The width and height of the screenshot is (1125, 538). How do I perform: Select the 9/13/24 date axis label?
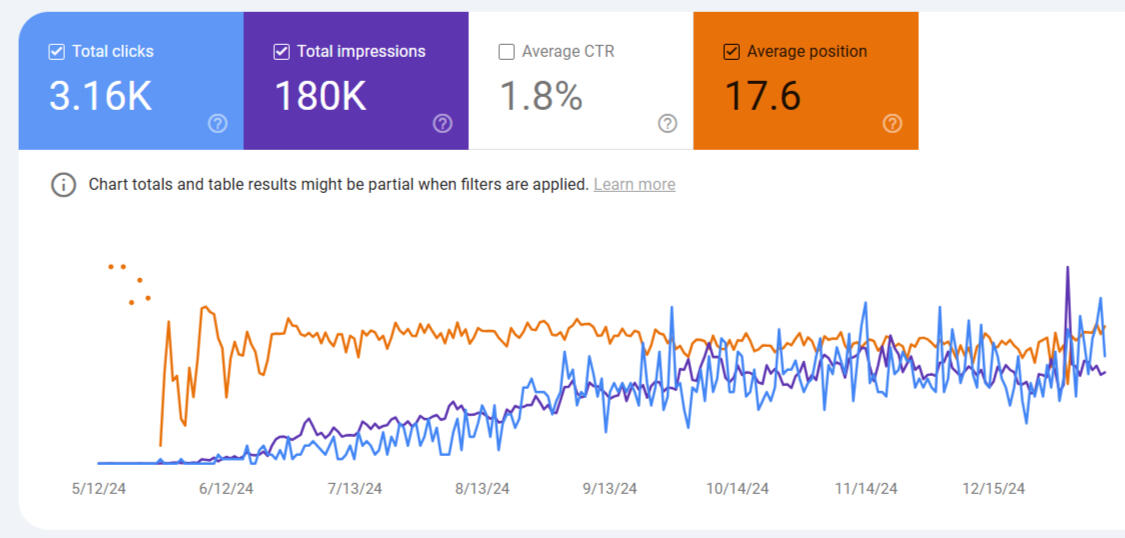pos(610,489)
